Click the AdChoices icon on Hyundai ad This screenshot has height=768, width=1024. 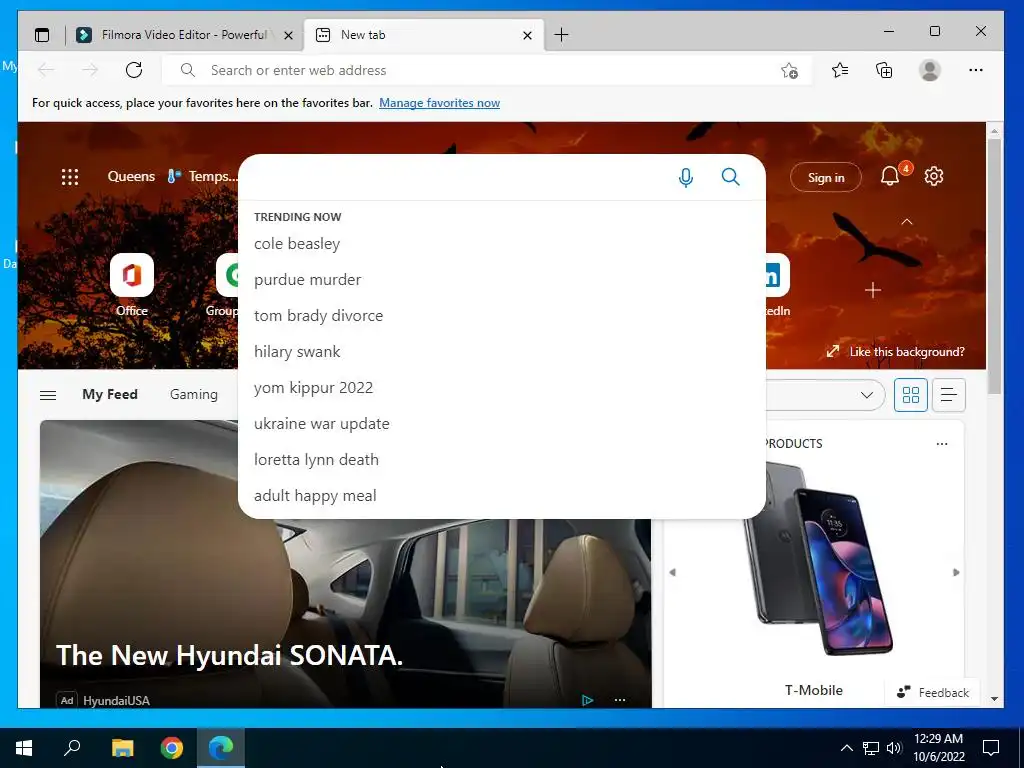[x=587, y=700]
